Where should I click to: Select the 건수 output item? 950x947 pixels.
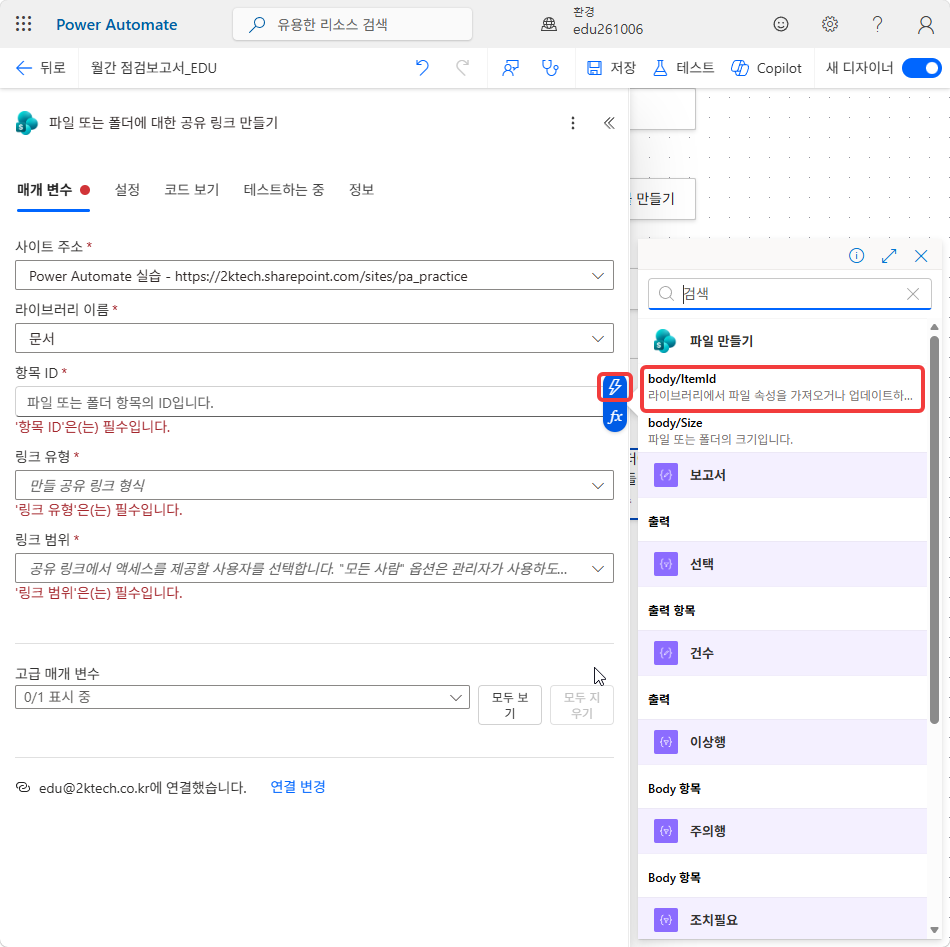pos(783,653)
